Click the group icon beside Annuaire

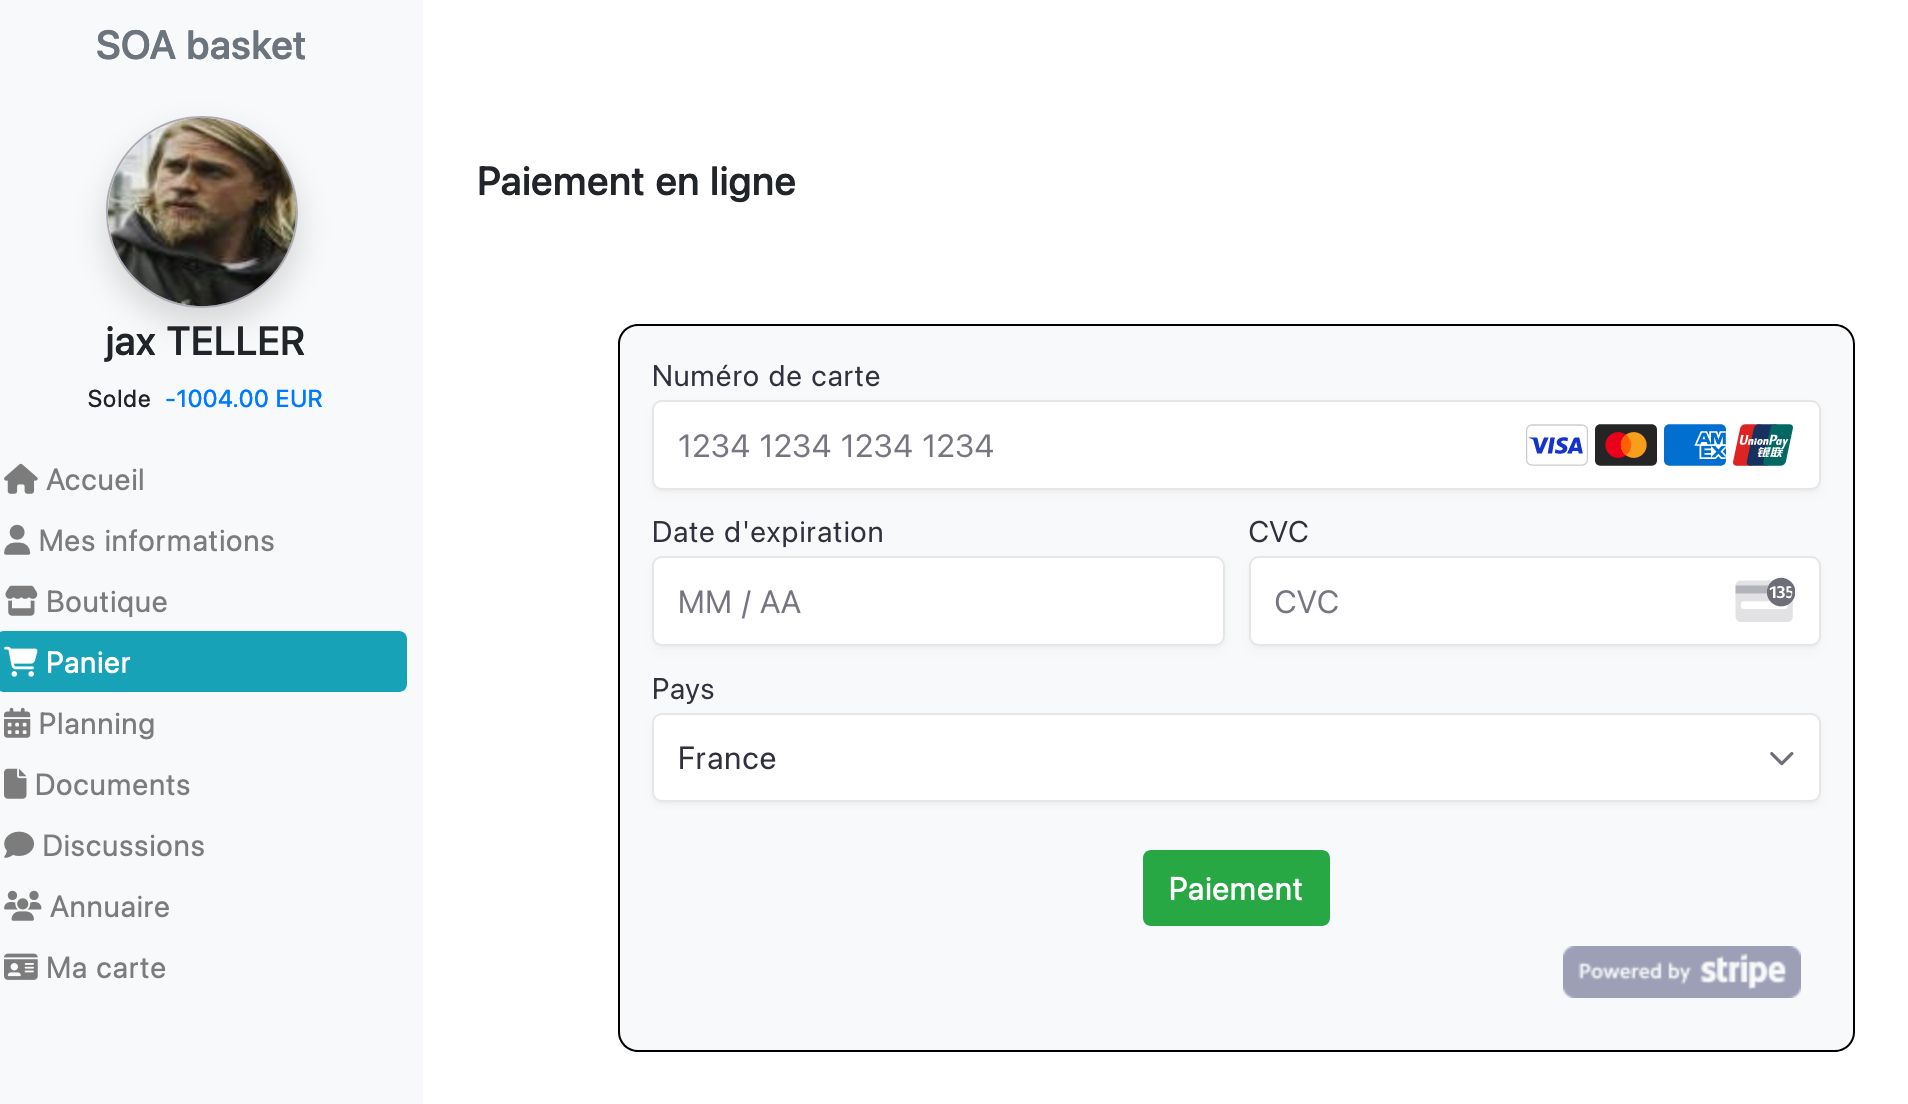point(22,907)
